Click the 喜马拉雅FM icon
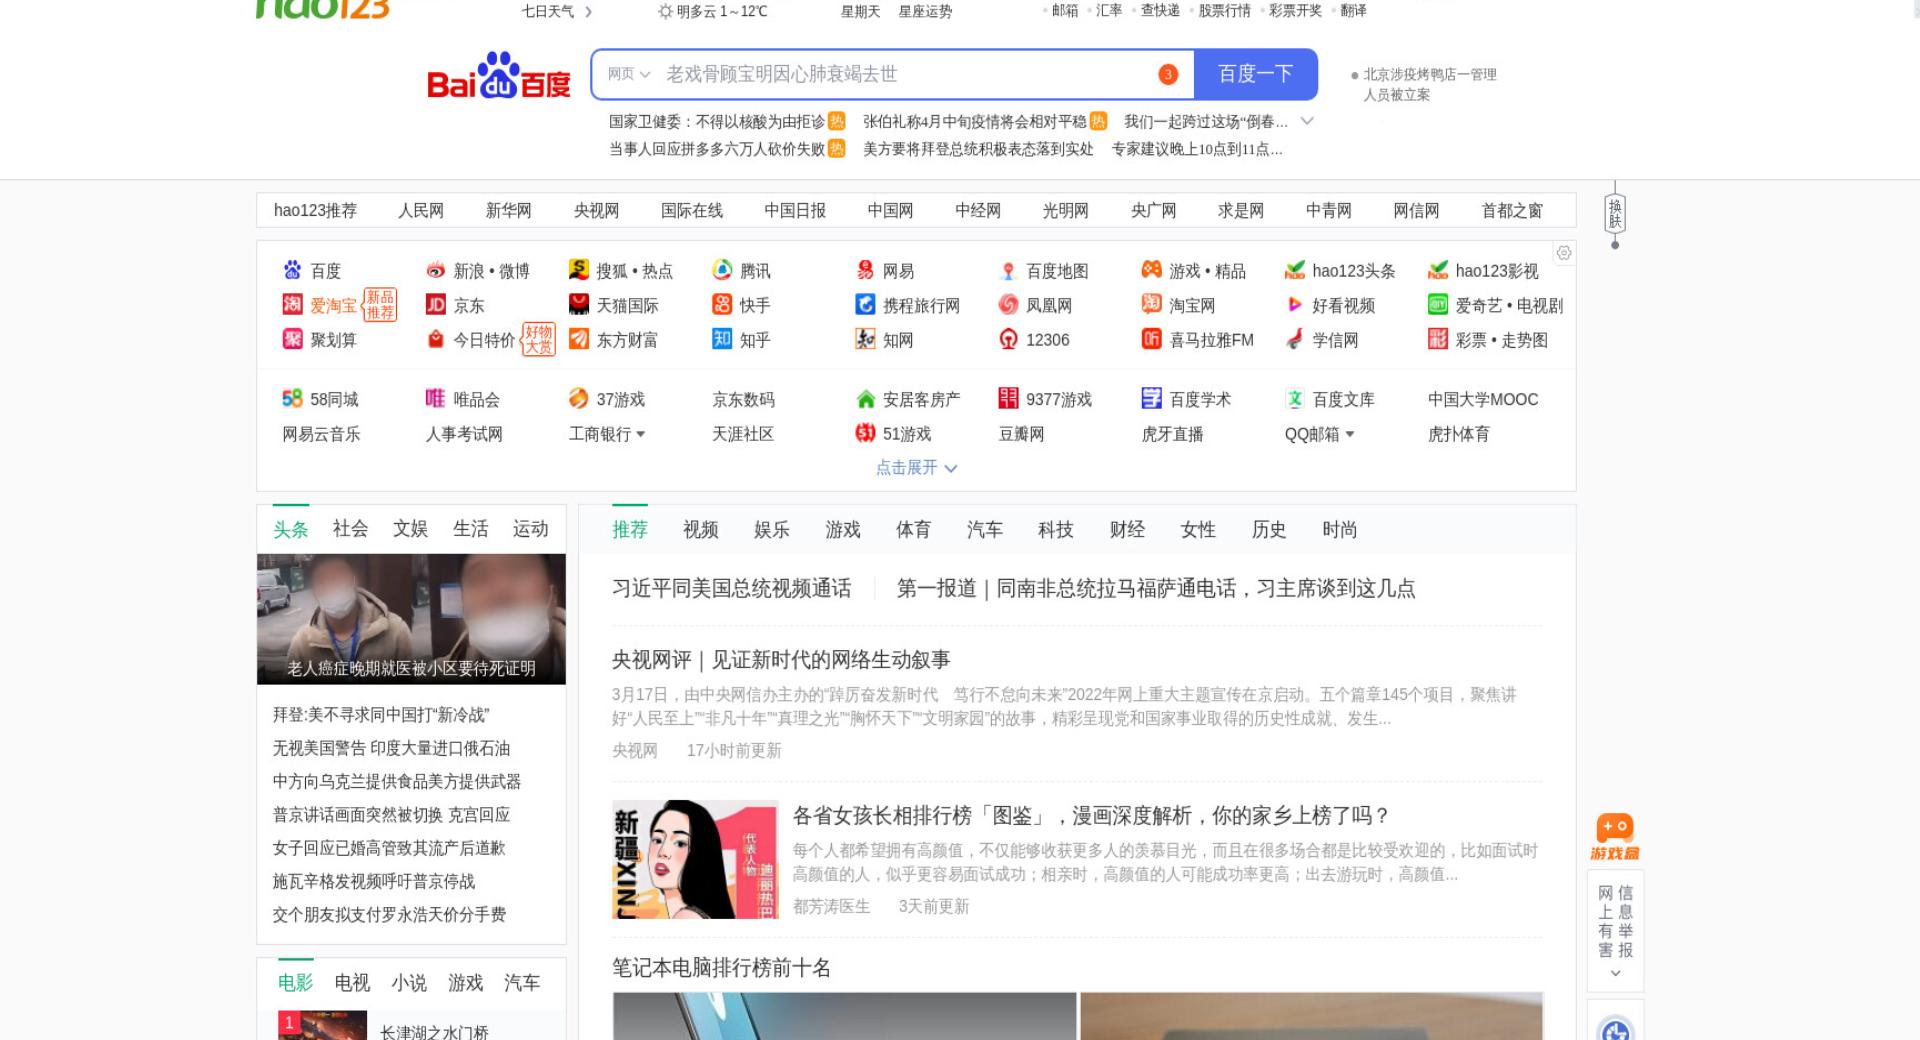This screenshot has width=1920, height=1040. click(1151, 339)
